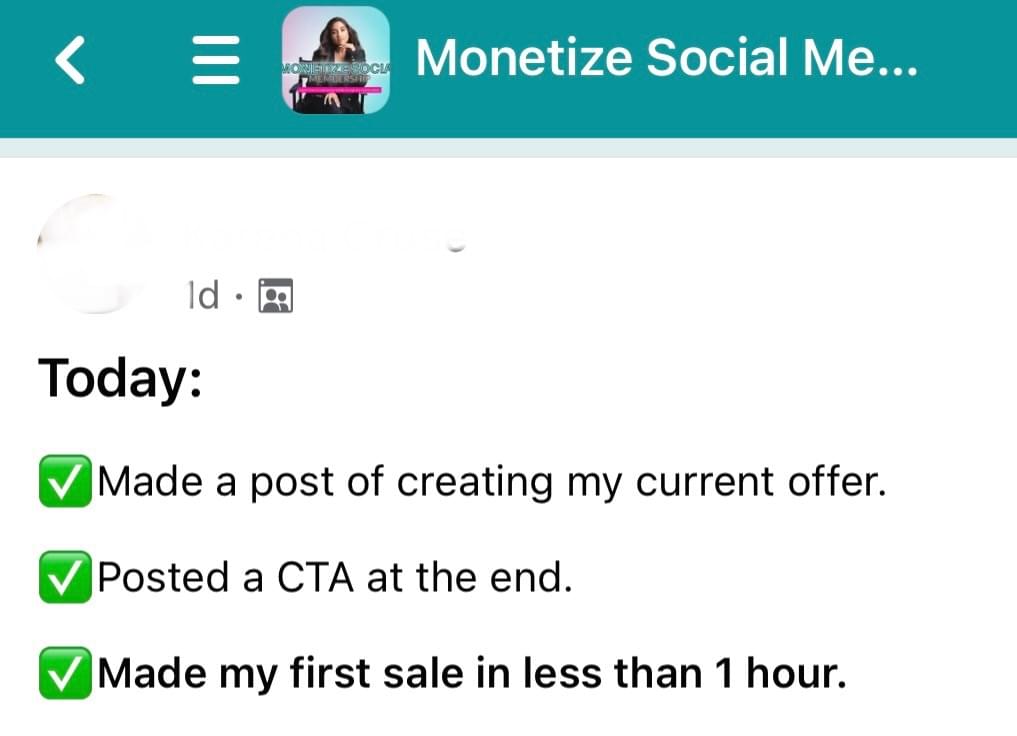
Task: Tap the line Made a post of creating my current offer
Action: coord(492,482)
